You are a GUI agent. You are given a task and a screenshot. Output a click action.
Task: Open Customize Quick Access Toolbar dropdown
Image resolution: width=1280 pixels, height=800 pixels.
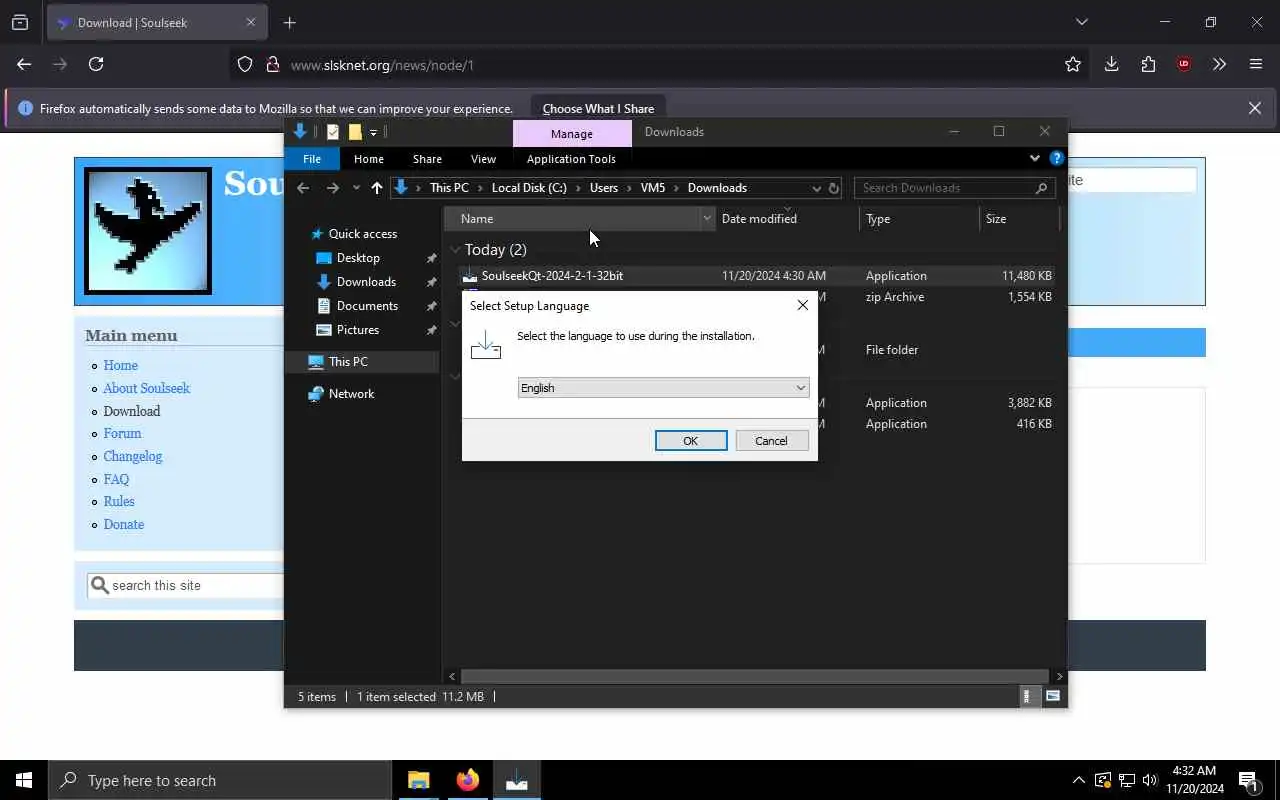pos(373,132)
